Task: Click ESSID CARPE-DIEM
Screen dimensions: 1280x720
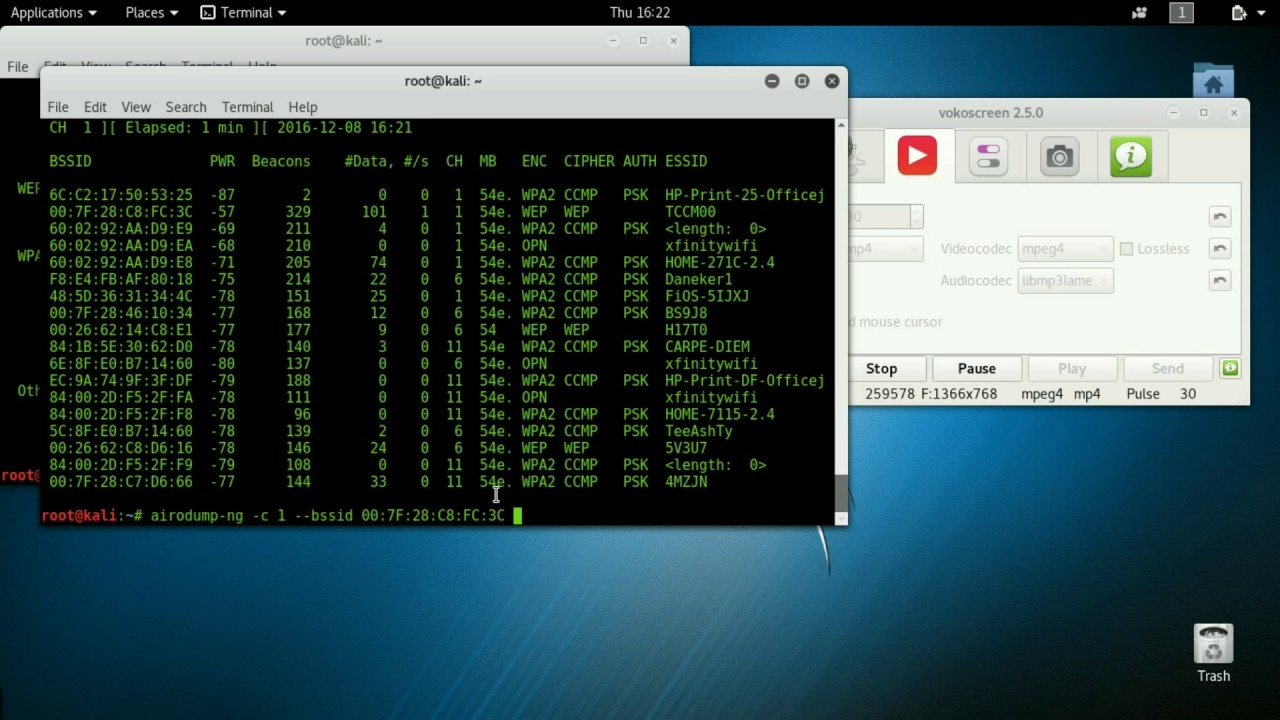Action: (x=707, y=347)
